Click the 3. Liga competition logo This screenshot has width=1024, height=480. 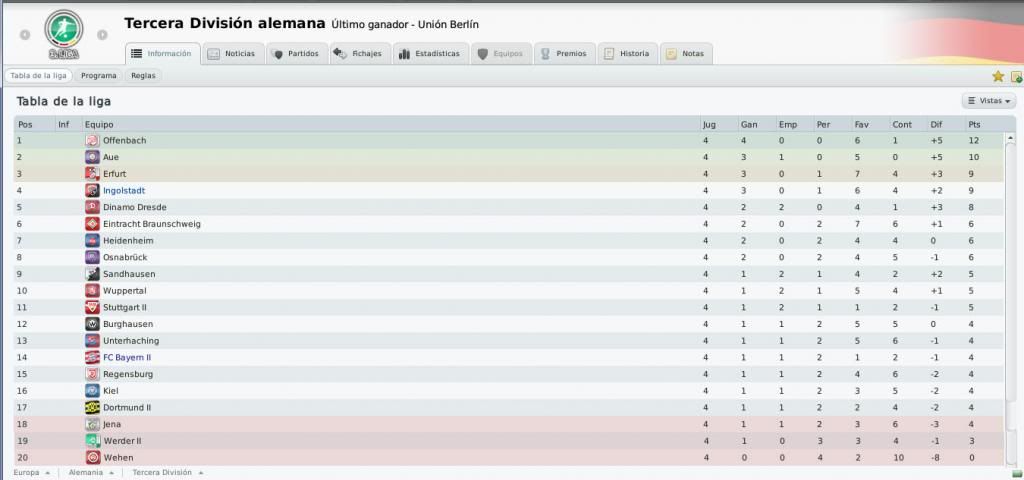pyautogui.click(x=63, y=34)
